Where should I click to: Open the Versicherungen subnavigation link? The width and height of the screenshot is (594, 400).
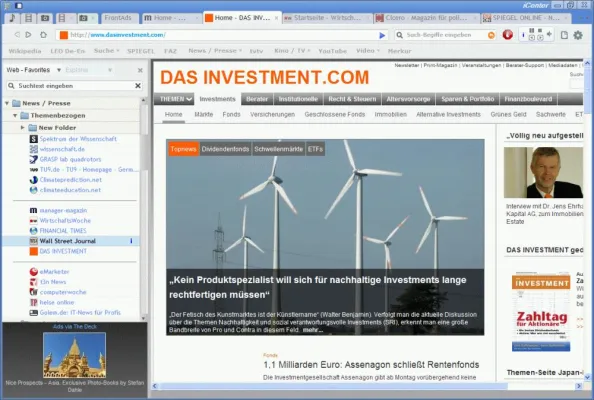tap(272, 114)
